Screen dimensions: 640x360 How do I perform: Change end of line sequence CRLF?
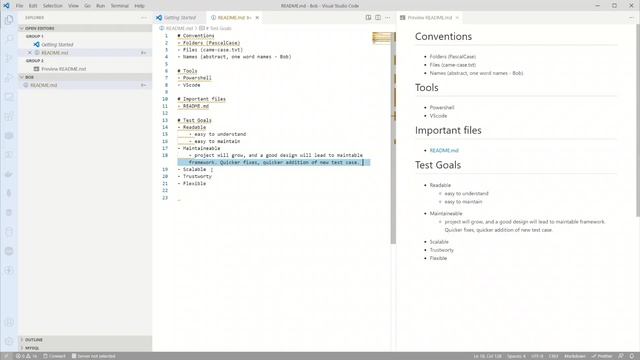coord(553,356)
